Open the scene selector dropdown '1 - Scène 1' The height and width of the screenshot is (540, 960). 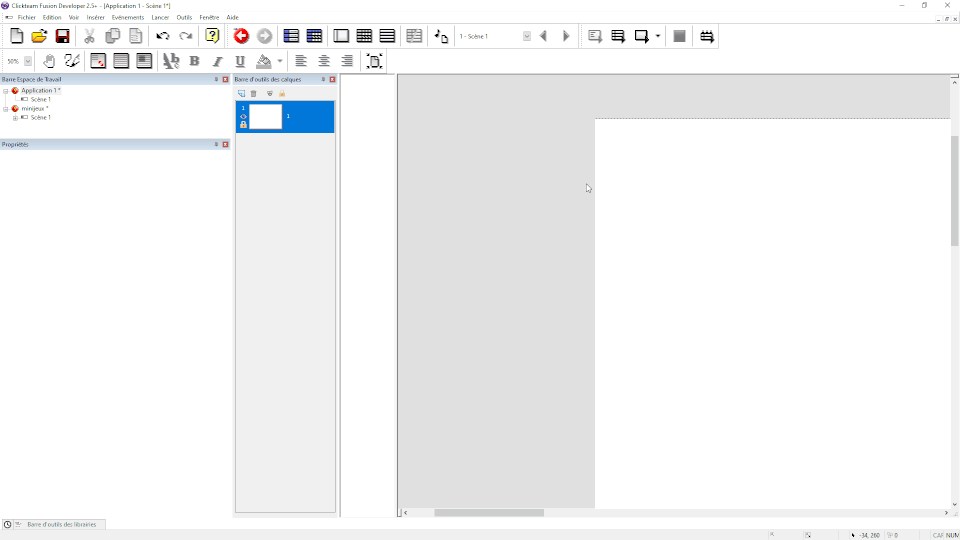pos(526,37)
